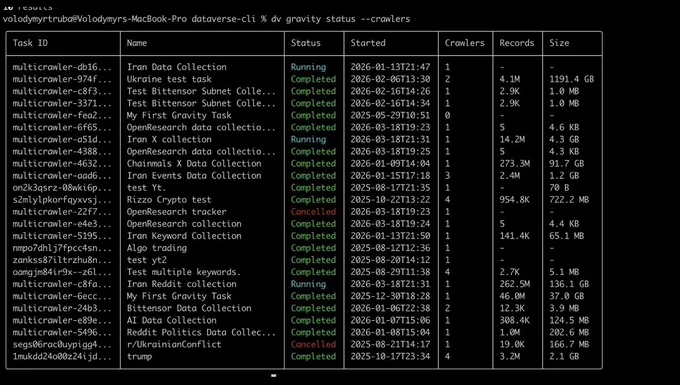Click the 'Crawlers' column header
The image size is (680, 385).
pos(464,43)
